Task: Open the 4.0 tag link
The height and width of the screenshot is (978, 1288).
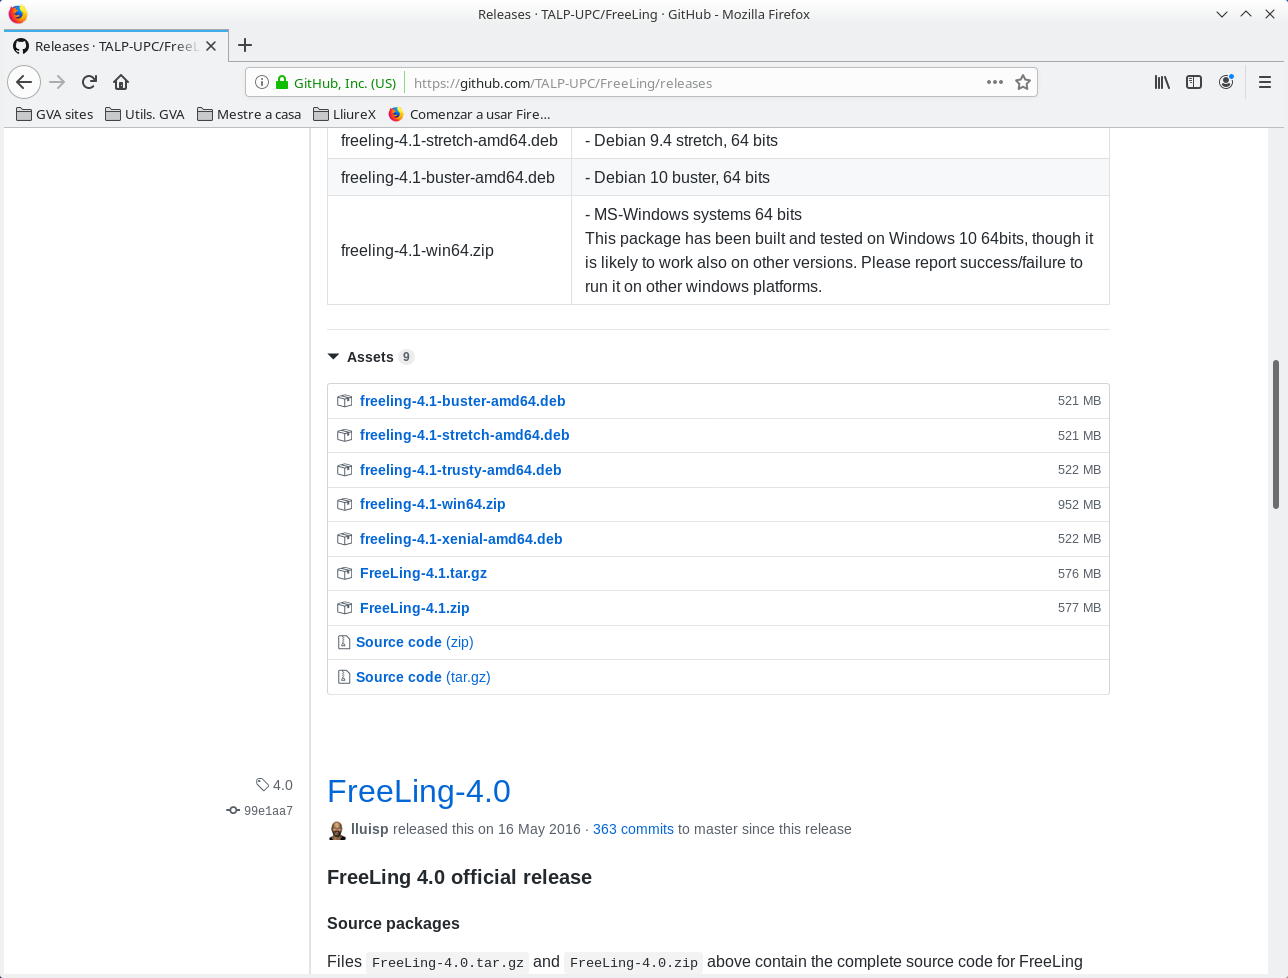Action: click(x=274, y=785)
